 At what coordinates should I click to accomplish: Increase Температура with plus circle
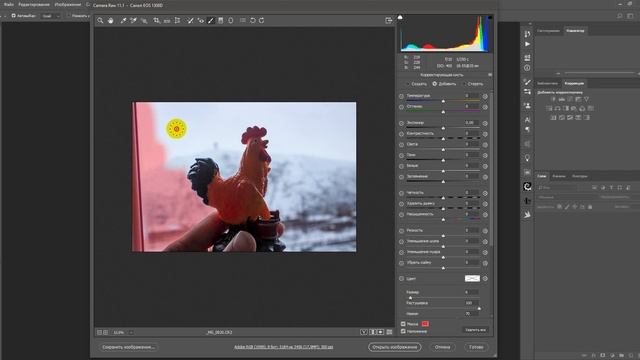tap(485, 97)
